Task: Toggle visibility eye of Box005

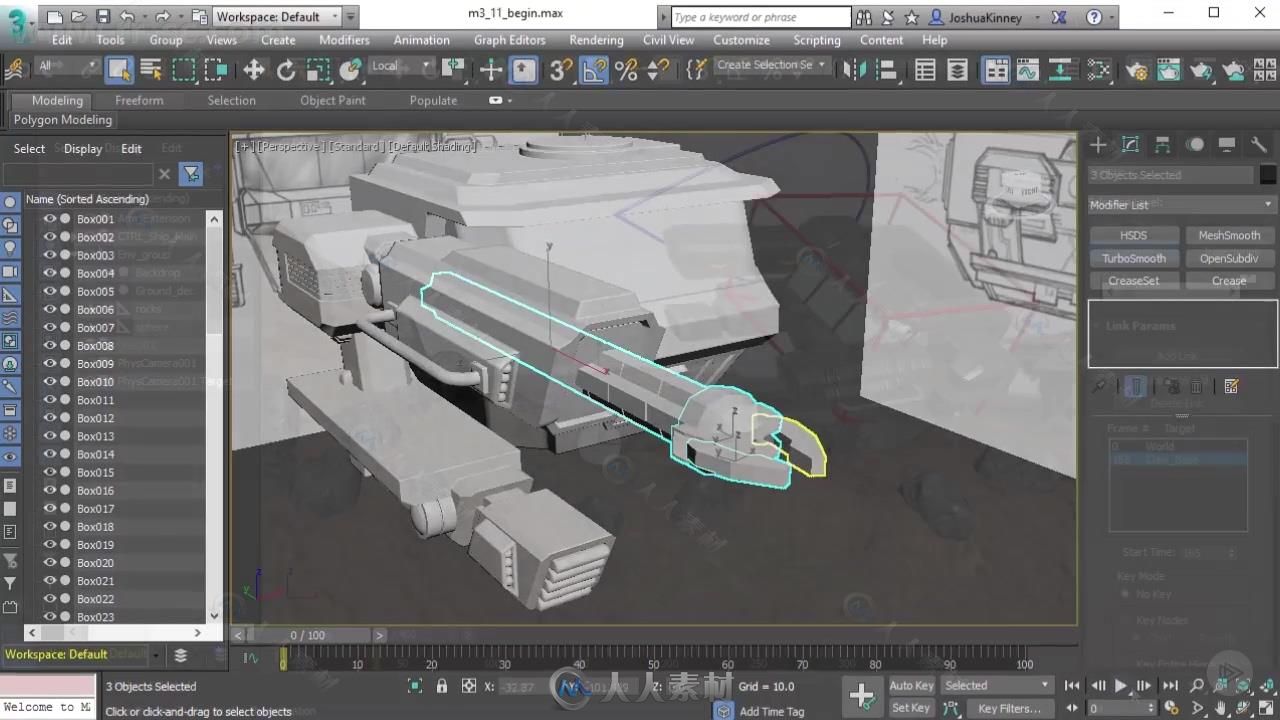Action: click(49, 291)
